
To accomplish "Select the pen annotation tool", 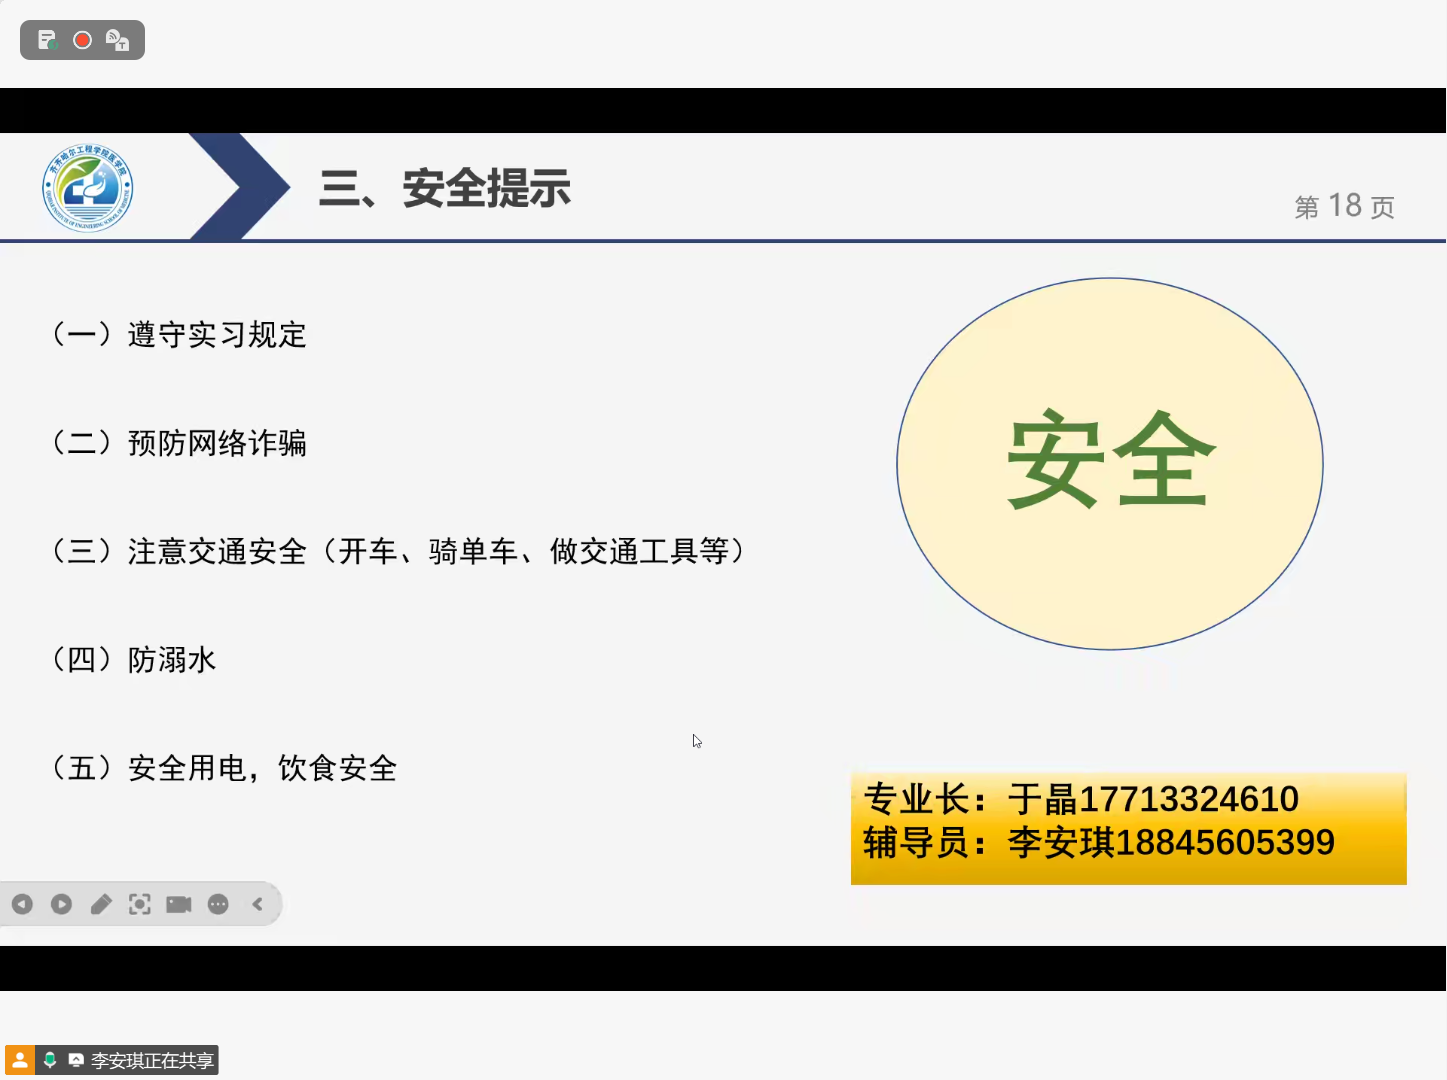I will click(x=101, y=904).
